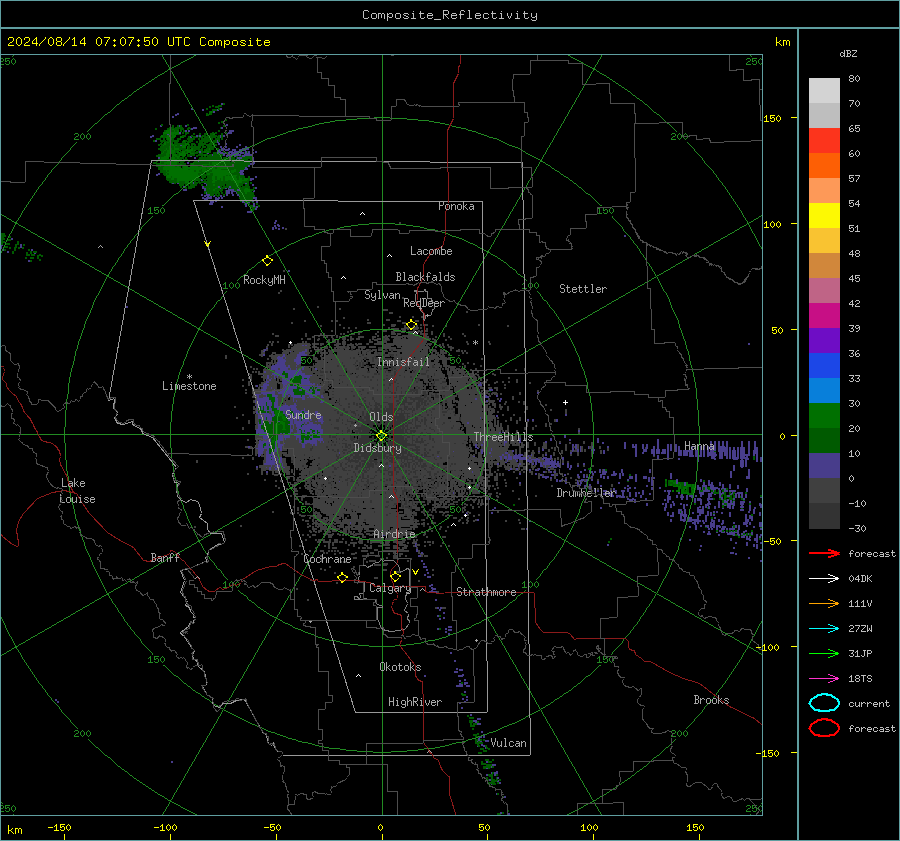The width and height of the screenshot is (900, 841).
Task: Click the cyan 27ZW arrow in the legend
Action: [824, 629]
